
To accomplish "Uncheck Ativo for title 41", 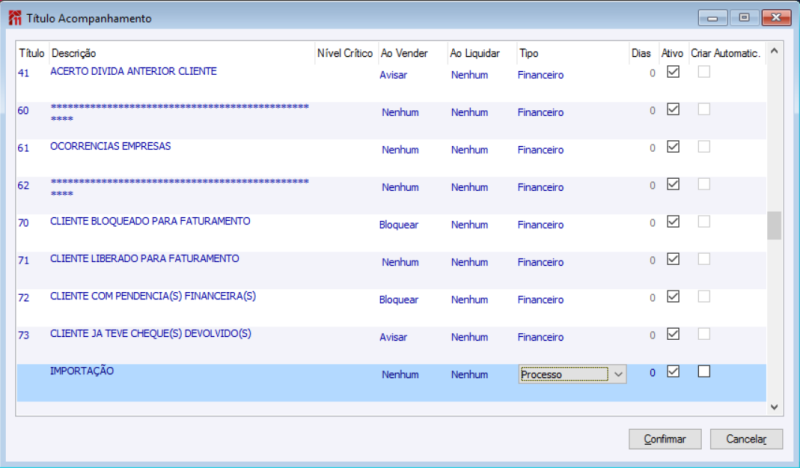I will pyautogui.click(x=673, y=72).
